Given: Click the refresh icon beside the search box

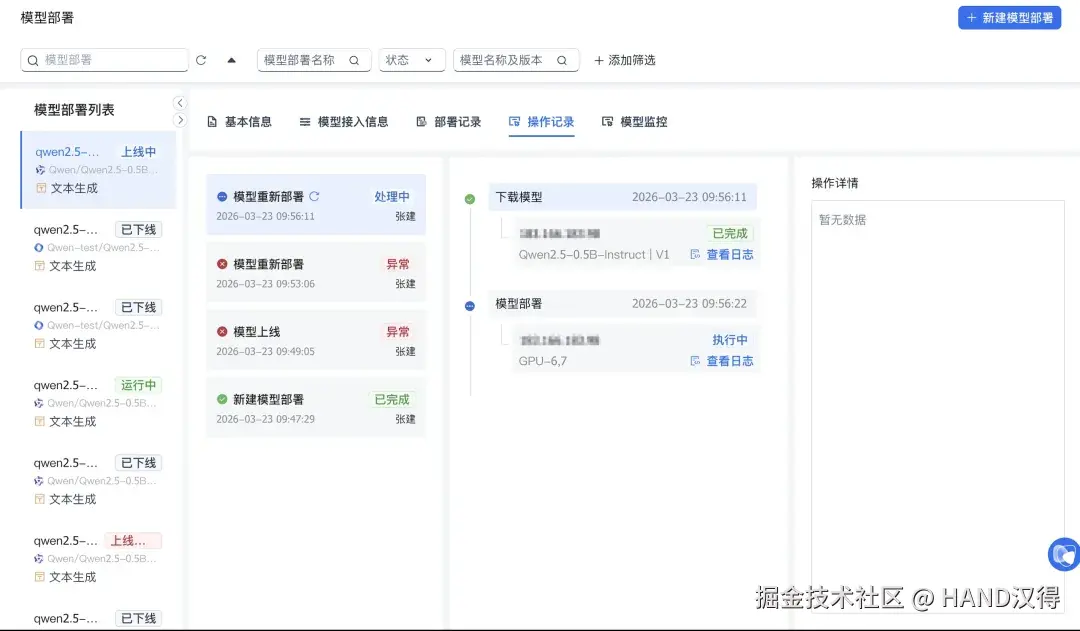Looking at the screenshot, I should pyautogui.click(x=201, y=60).
